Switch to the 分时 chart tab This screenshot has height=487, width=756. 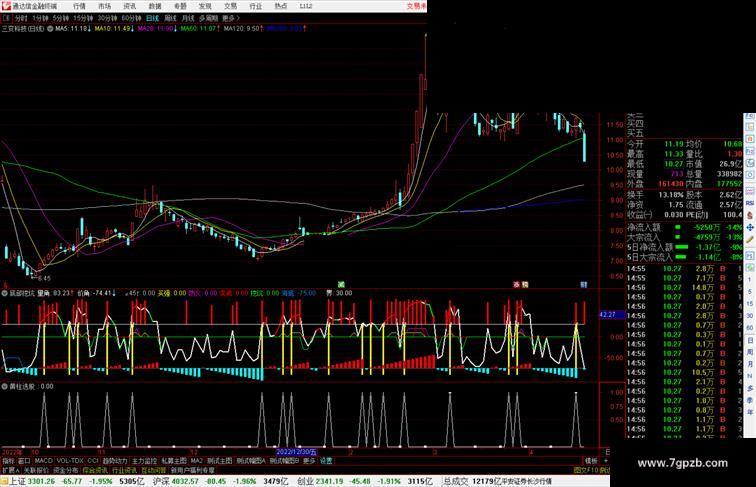click(21, 18)
